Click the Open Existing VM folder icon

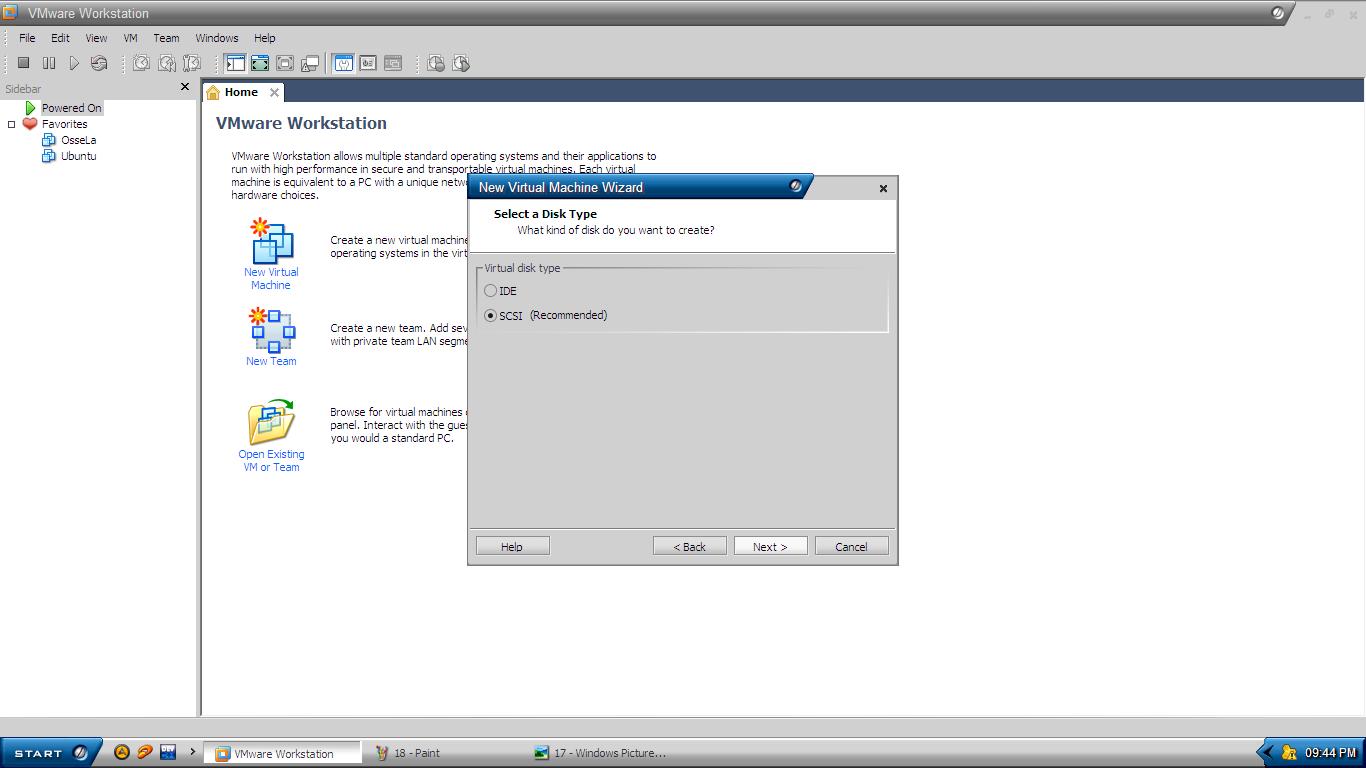[x=271, y=422]
